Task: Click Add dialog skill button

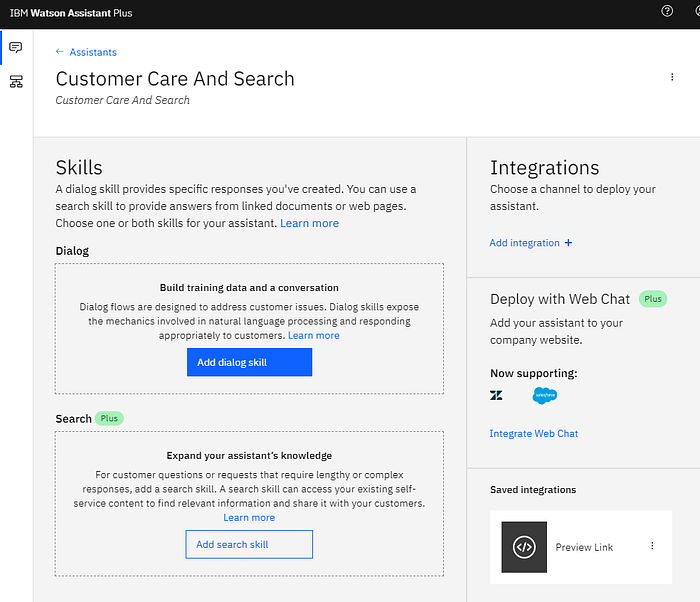Action: pyautogui.click(x=250, y=362)
